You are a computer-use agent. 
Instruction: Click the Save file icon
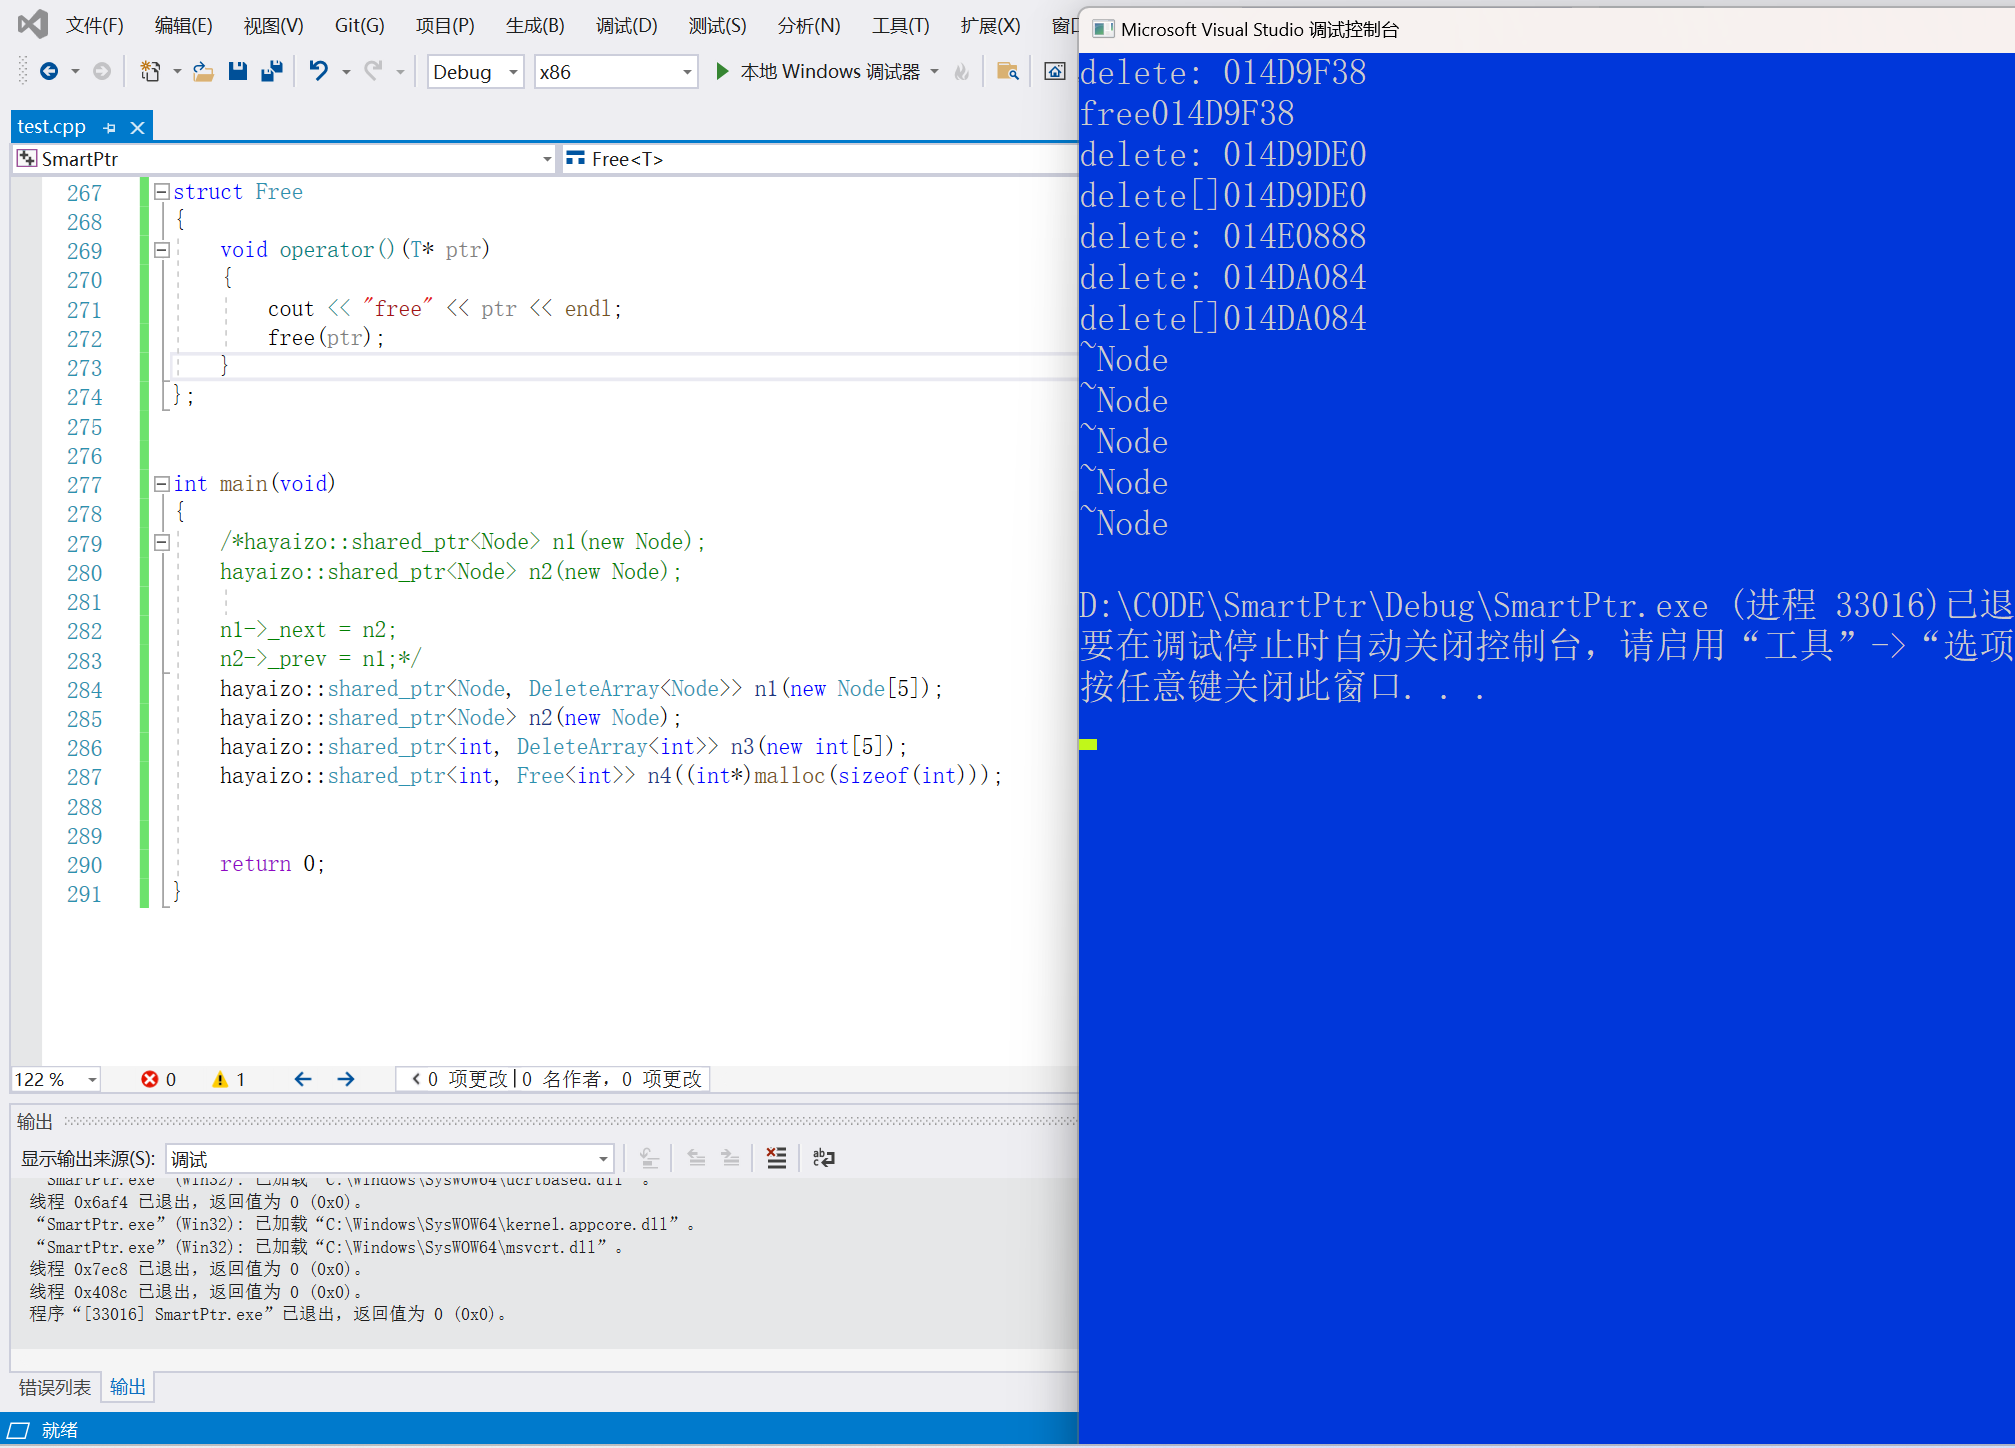238,71
